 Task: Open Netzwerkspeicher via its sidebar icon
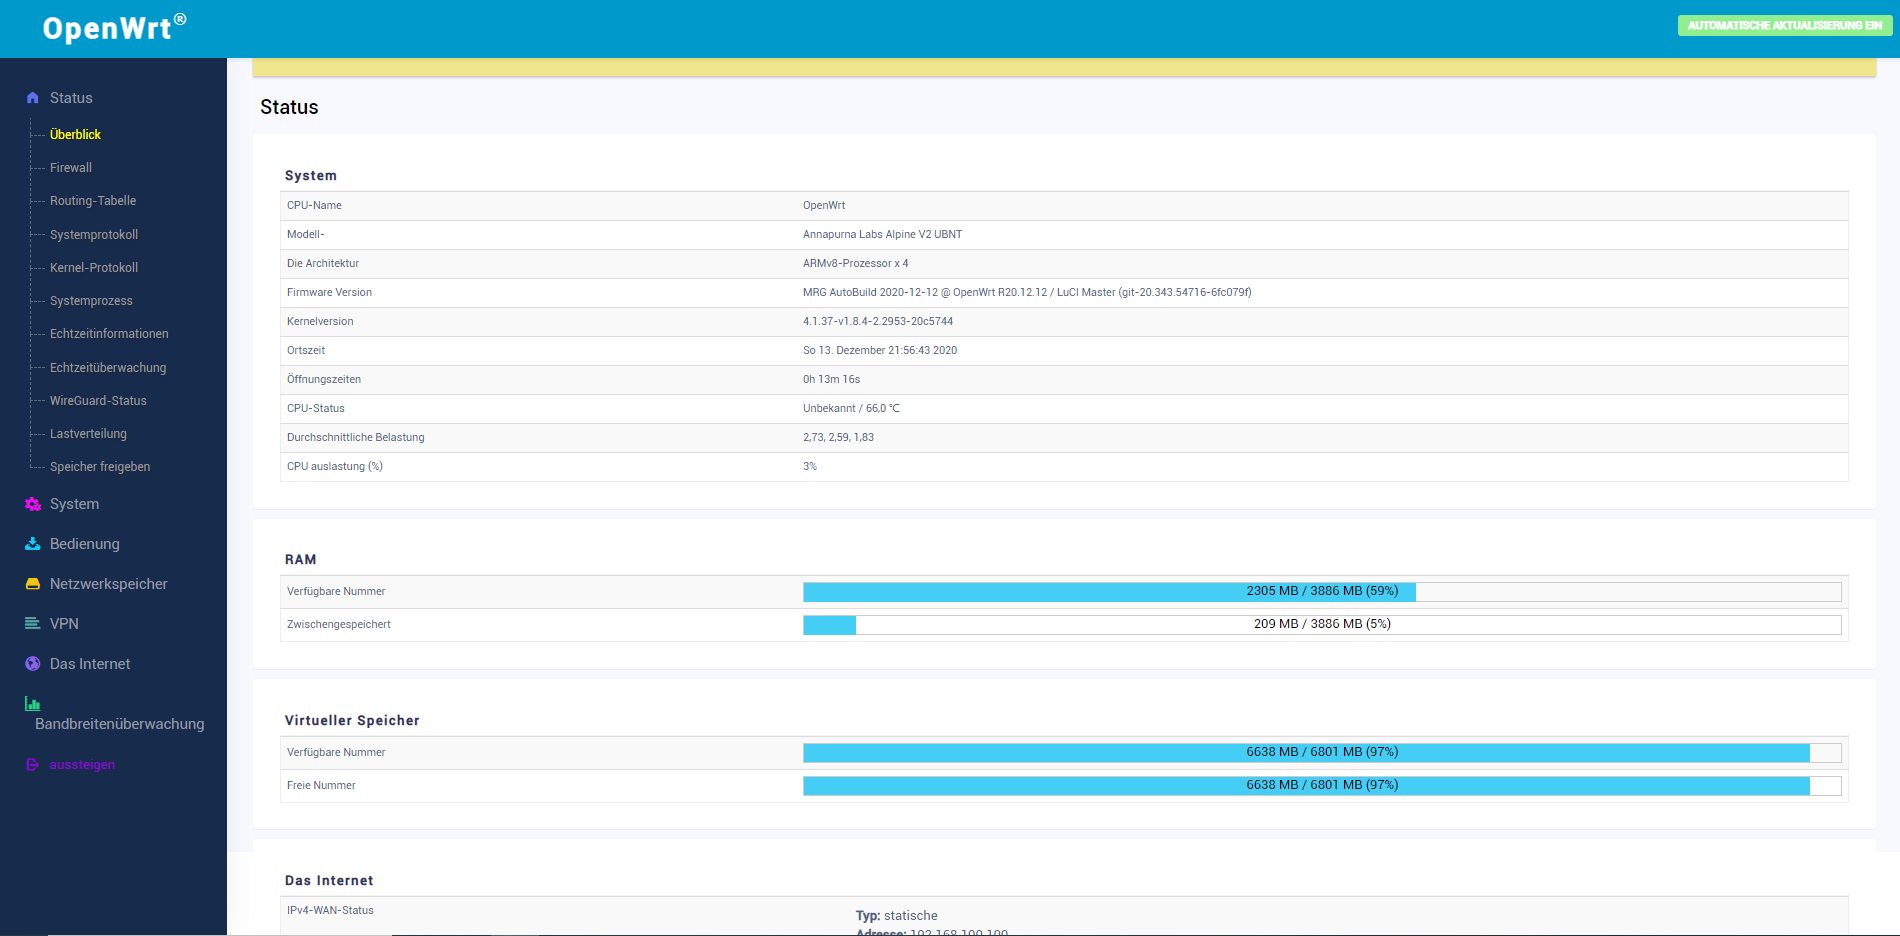31,583
